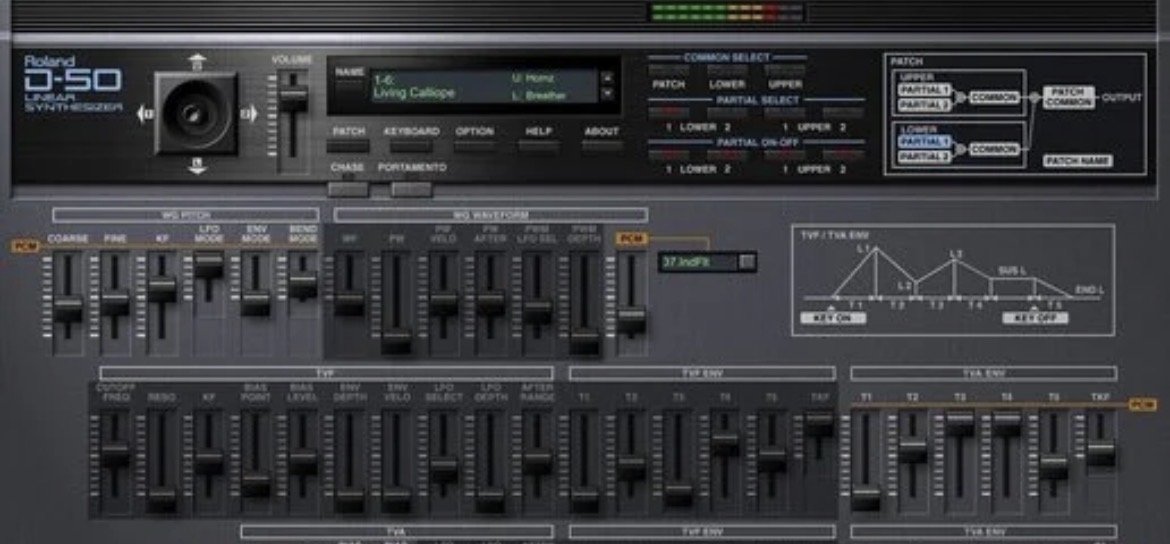Toggle Partial Select Upper 2
The width and height of the screenshot is (1170, 544).
843,113
